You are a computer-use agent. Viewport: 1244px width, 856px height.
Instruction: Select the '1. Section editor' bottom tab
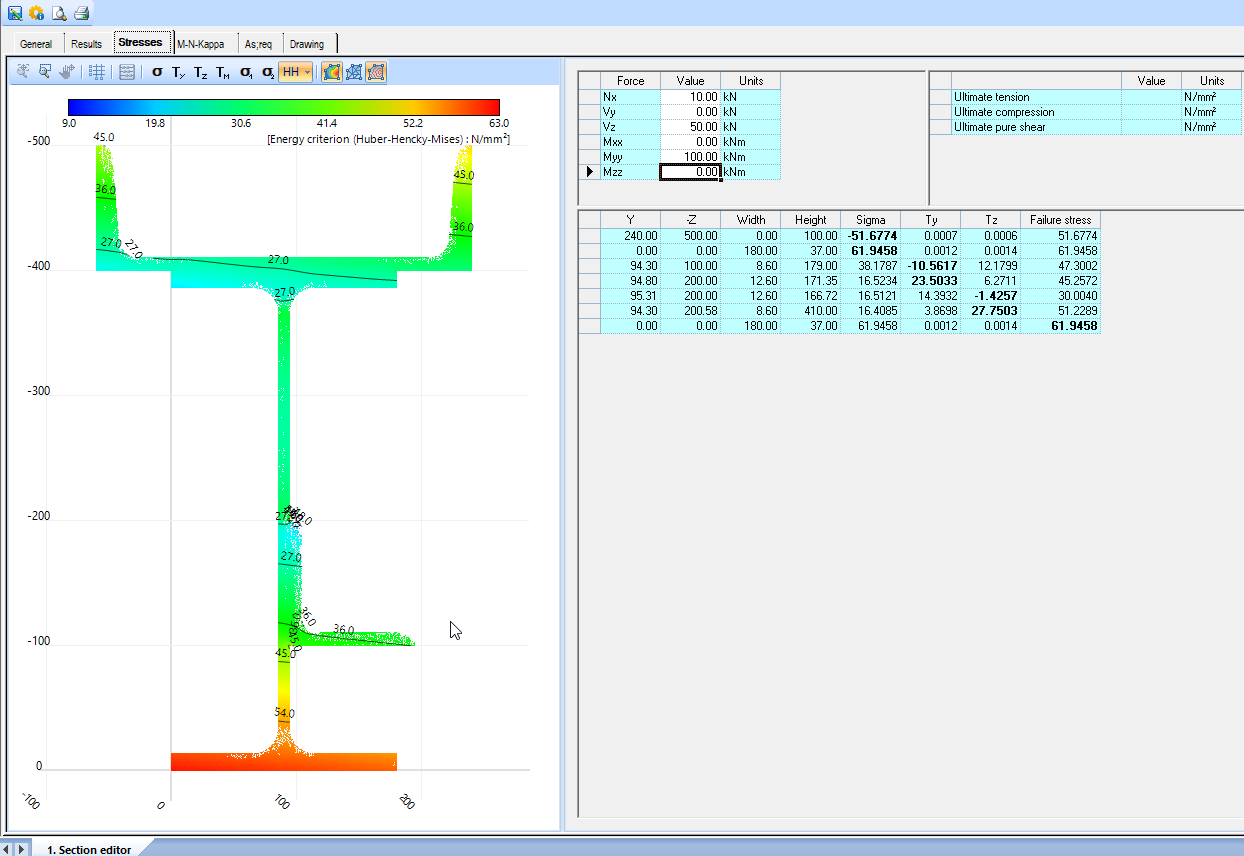pos(89,849)
